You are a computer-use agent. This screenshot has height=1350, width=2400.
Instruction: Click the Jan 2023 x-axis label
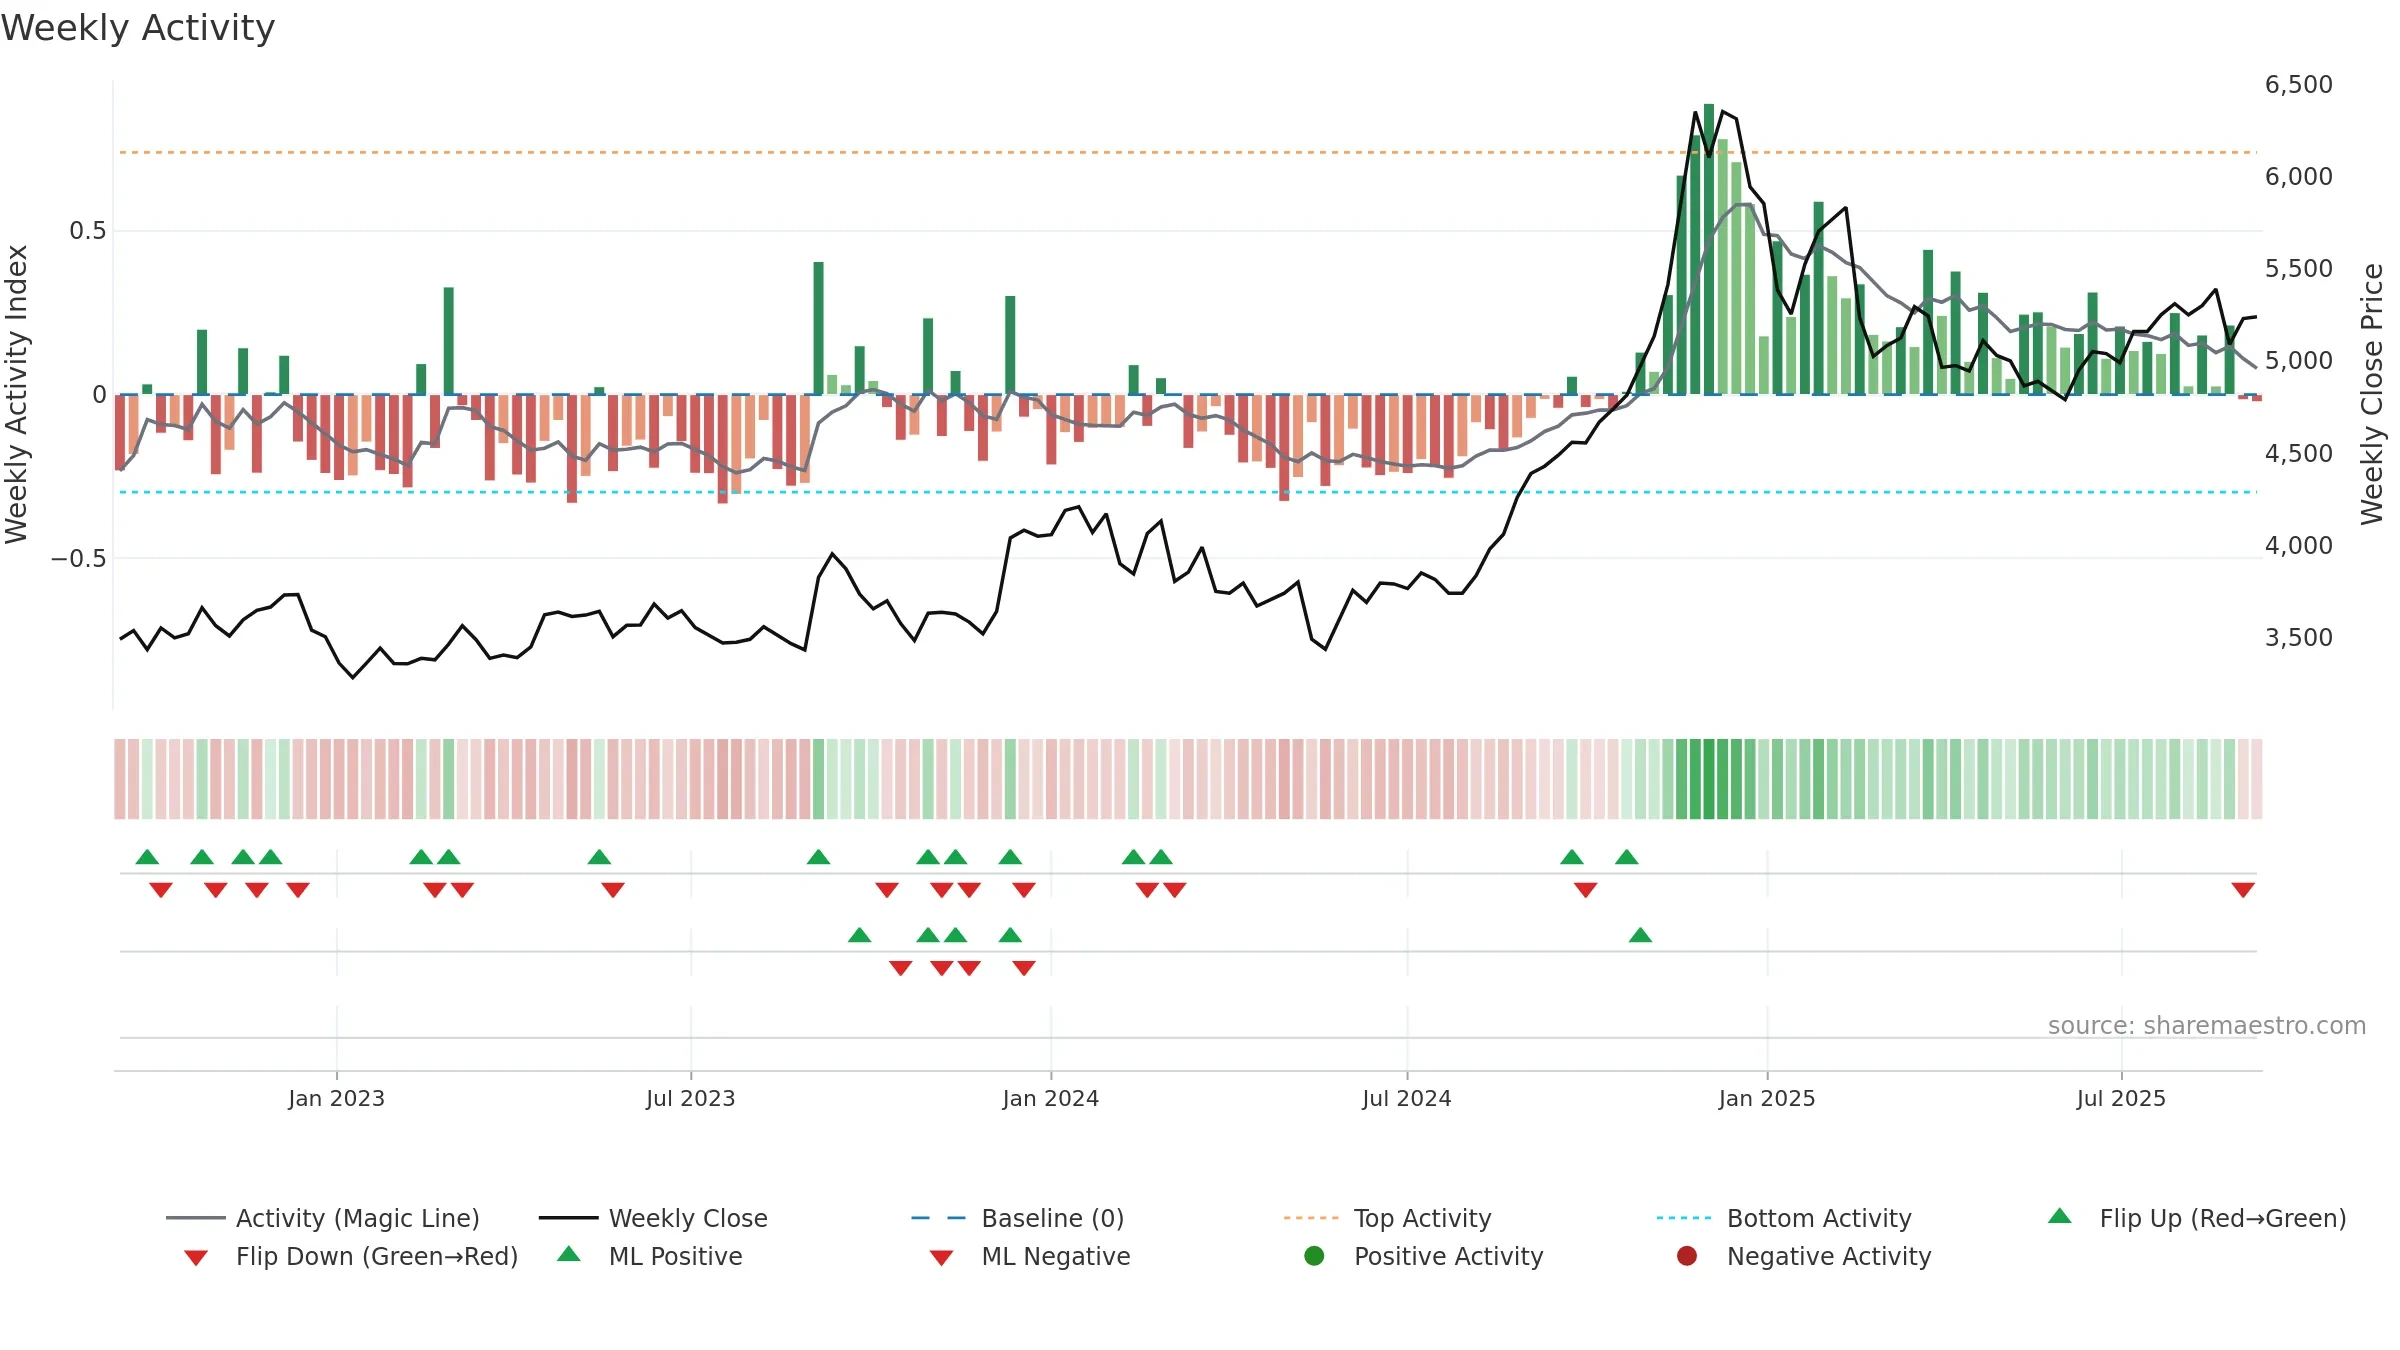(x=336, y=1098)
